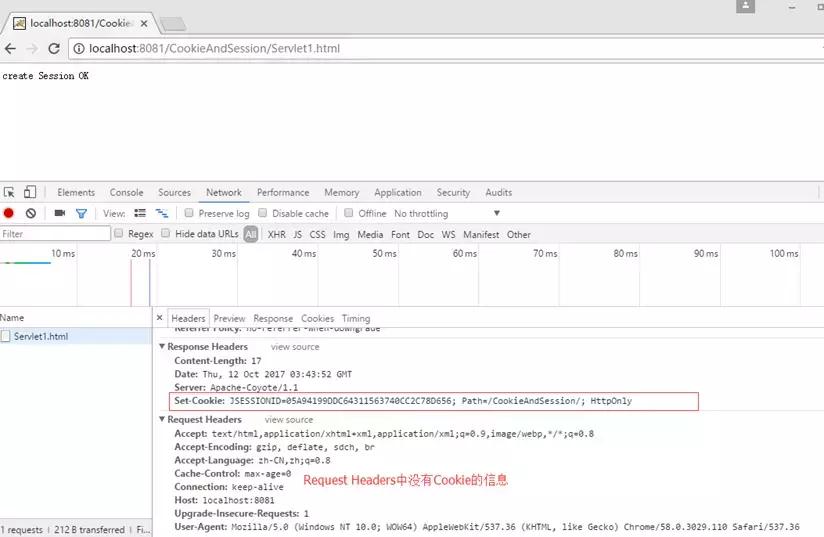Open the No throttling dropdown
824x537 pixels.
tap(447, 213)
